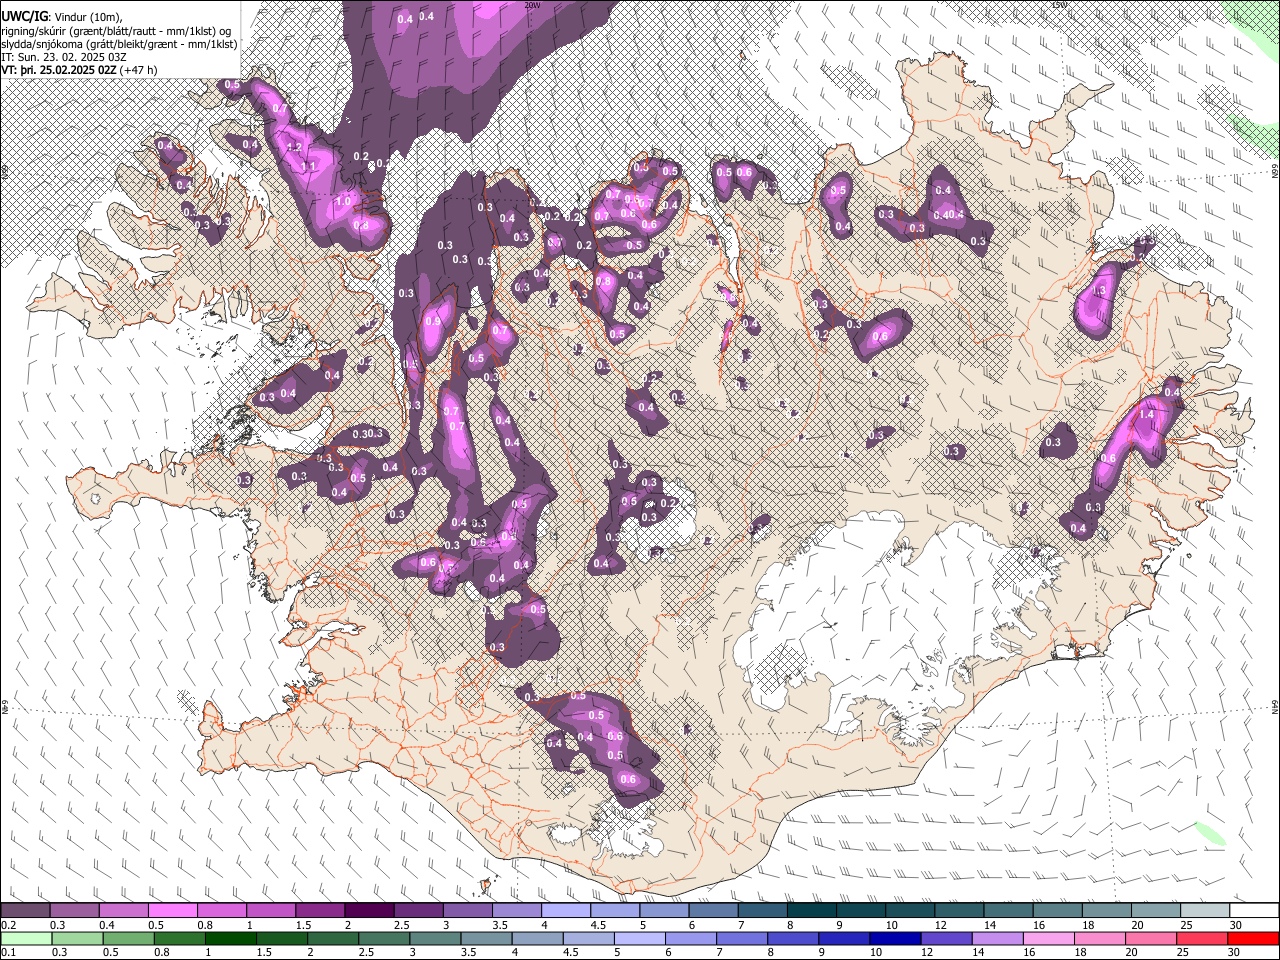Click top legend swatch between 0.5 and 0.8
The image size is (1280, 960).
click(174, 911)
